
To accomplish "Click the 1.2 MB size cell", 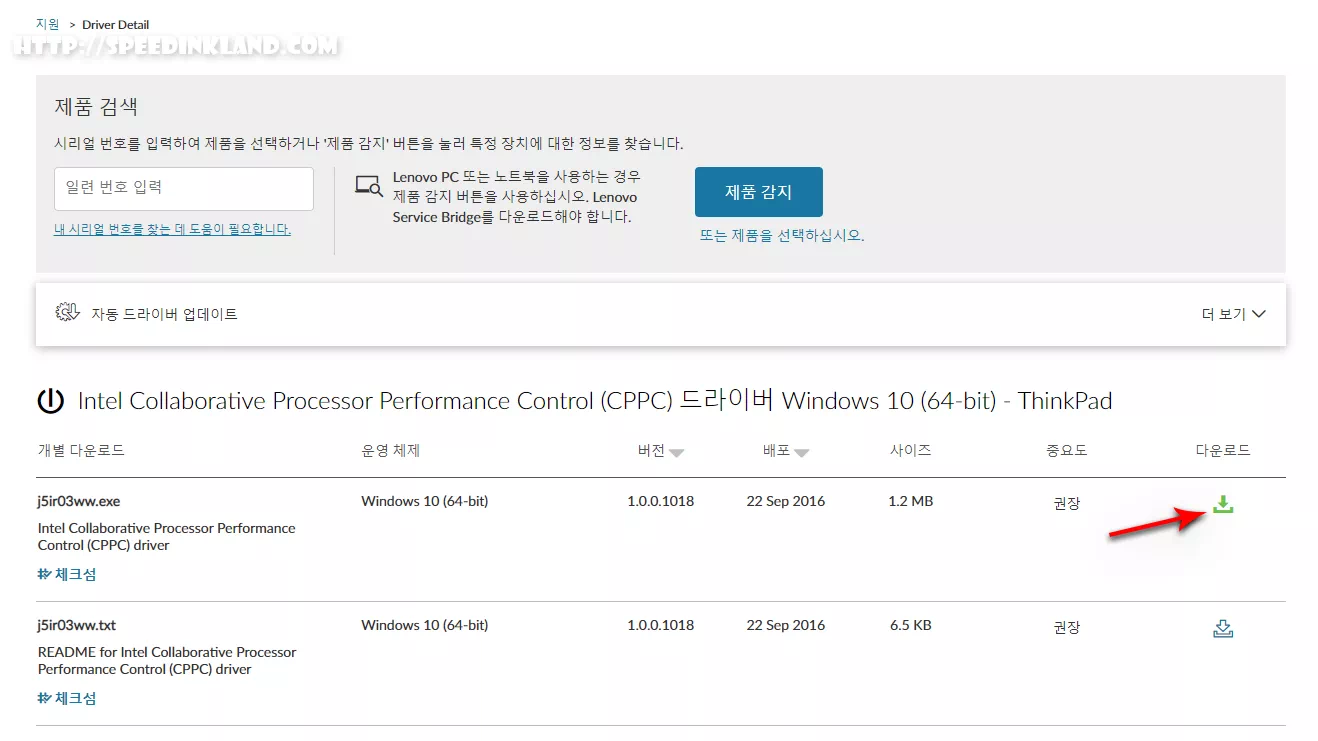I will coord(911,501).
